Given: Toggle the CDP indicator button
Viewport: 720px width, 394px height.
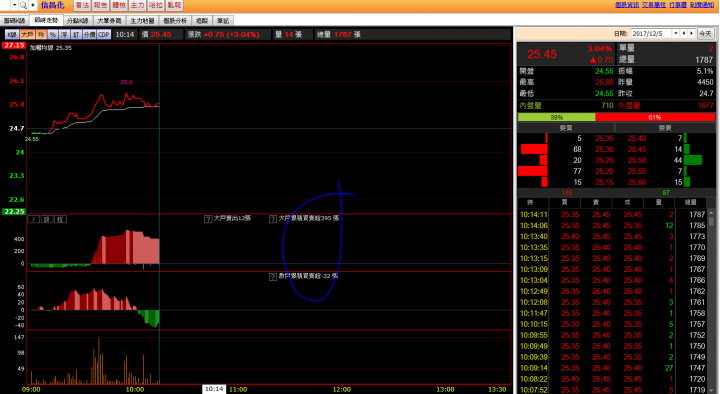Looking at the screenshot, I should 104,34.
